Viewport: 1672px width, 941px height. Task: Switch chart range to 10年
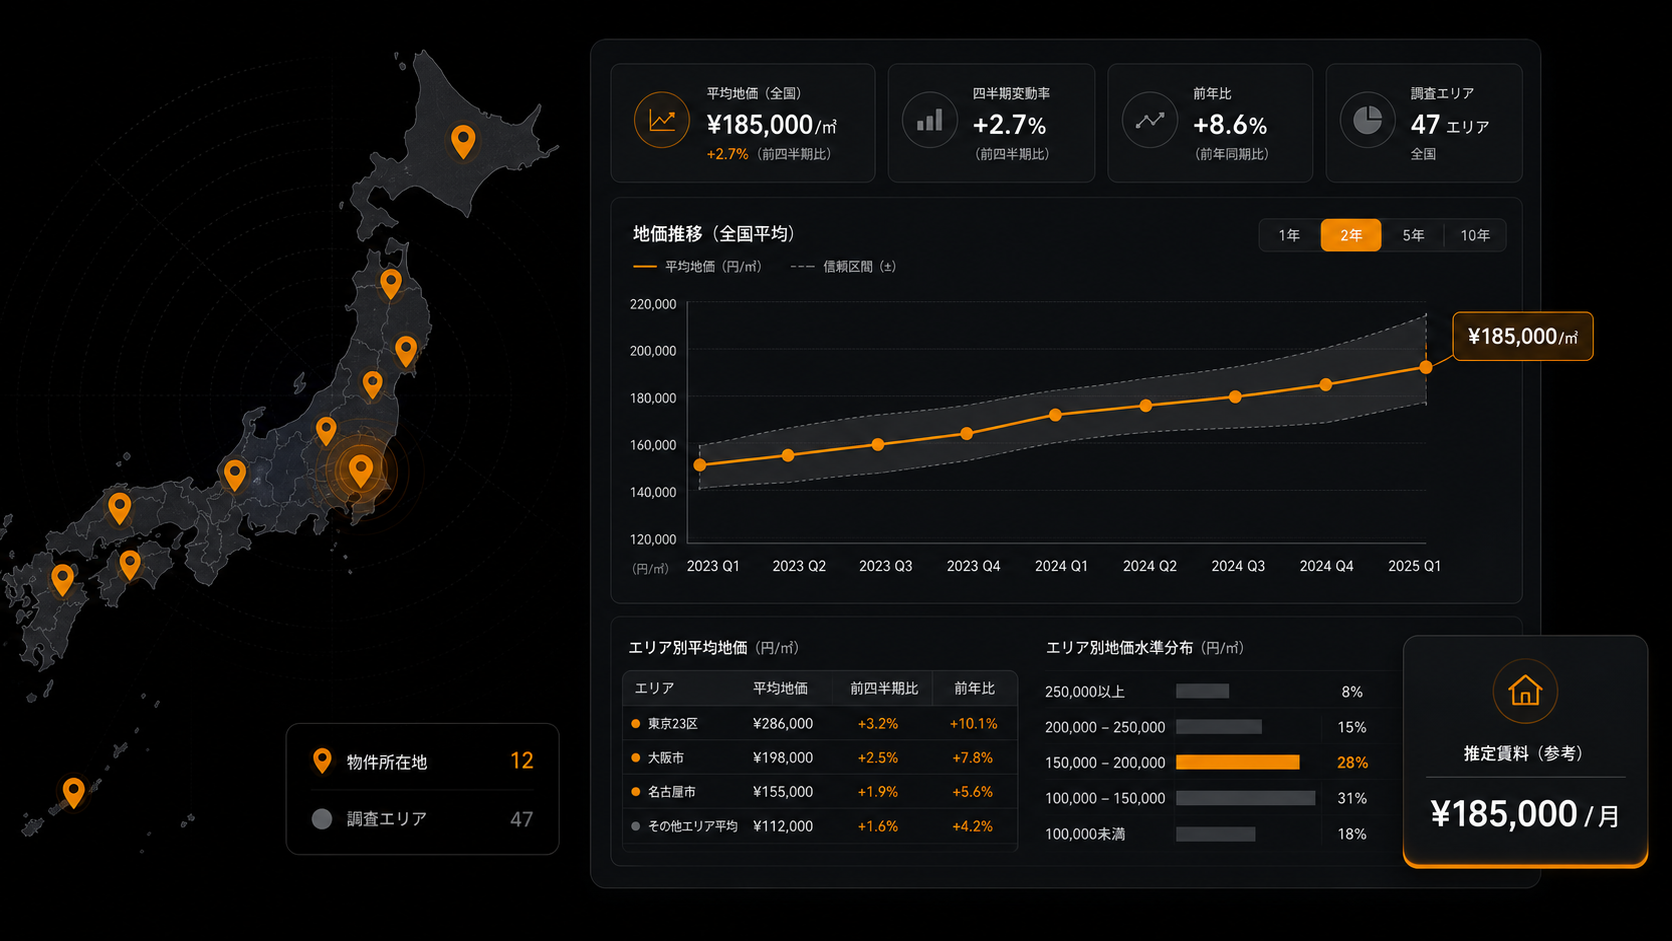click(x=1475, y=235)
